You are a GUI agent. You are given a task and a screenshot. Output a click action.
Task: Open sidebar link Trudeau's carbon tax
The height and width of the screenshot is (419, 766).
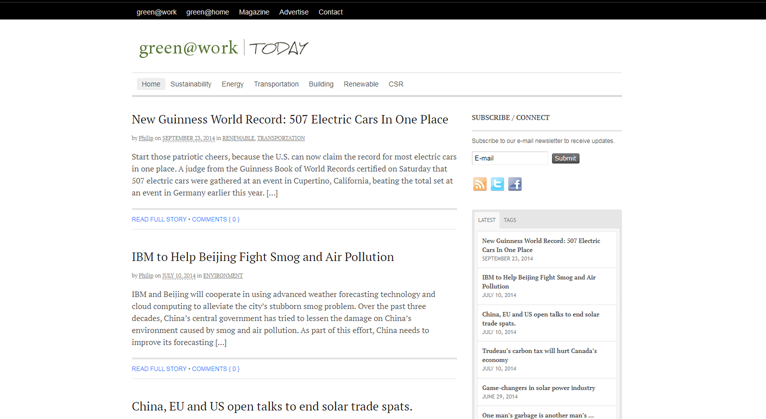tap(539, 355)
